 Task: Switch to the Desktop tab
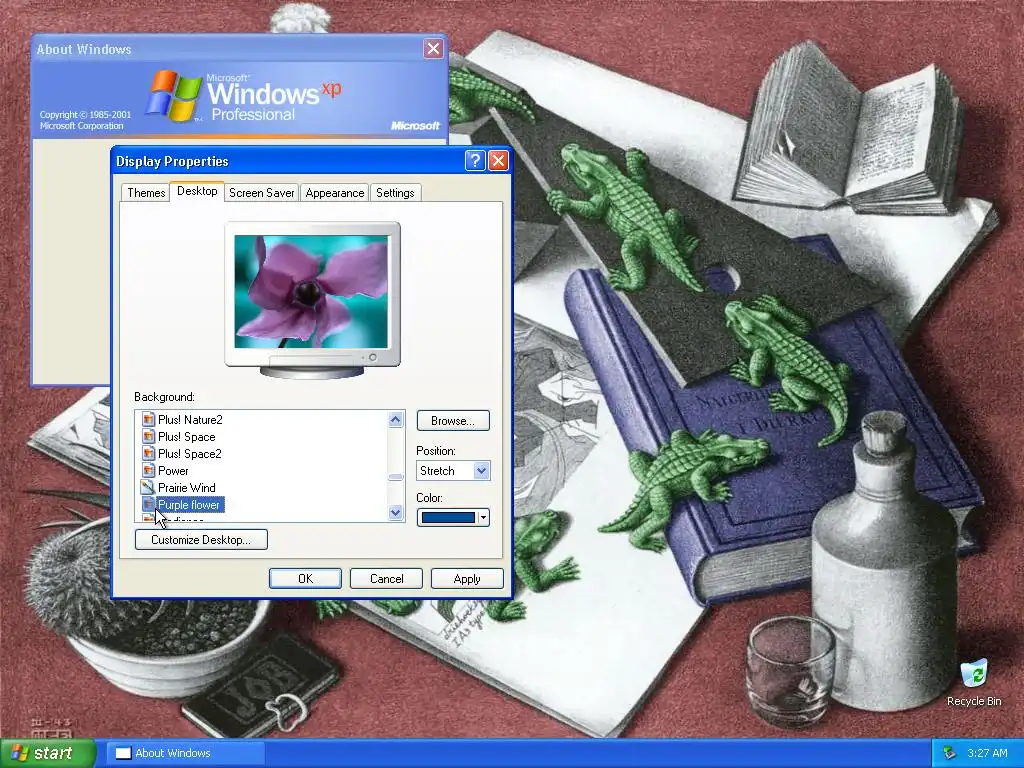tap(197, 191)
